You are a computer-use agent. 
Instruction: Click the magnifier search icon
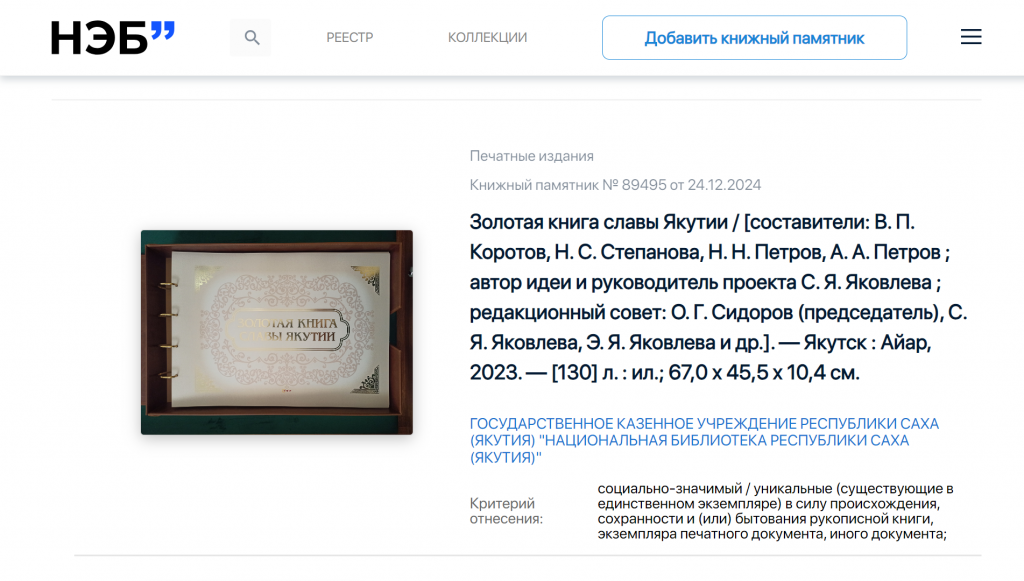coord(251,38)
